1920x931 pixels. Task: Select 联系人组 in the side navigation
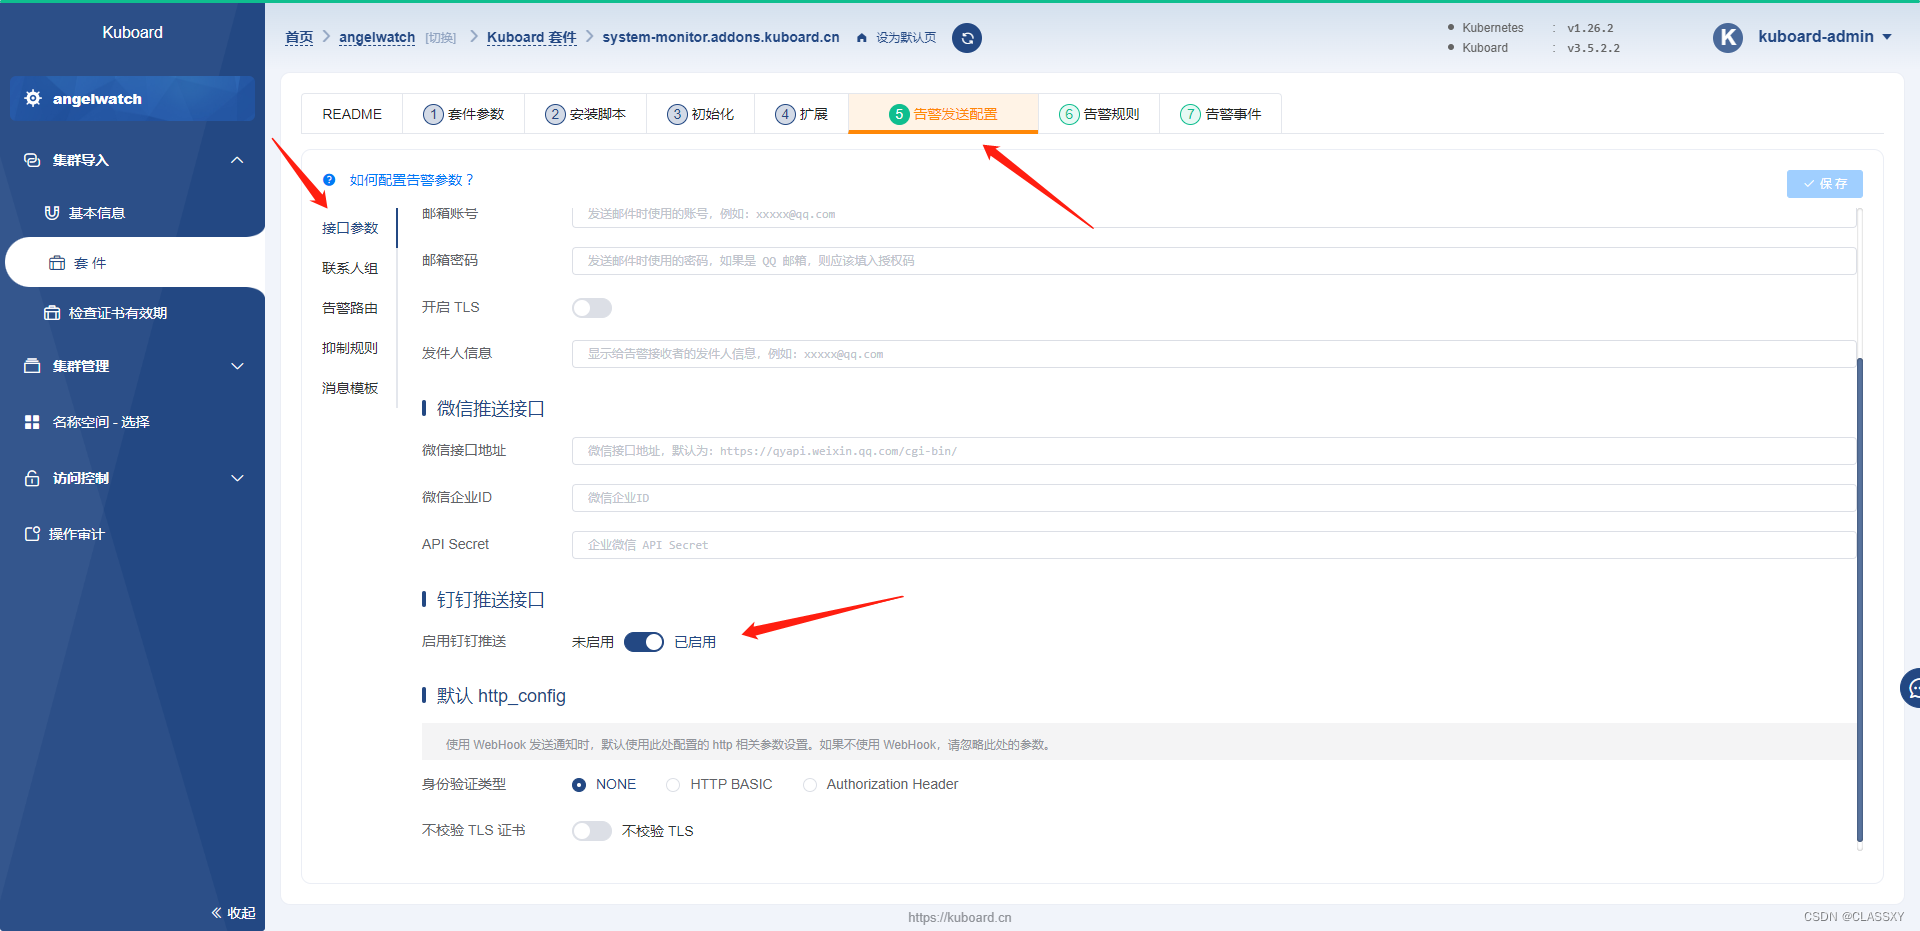point(350,268)
